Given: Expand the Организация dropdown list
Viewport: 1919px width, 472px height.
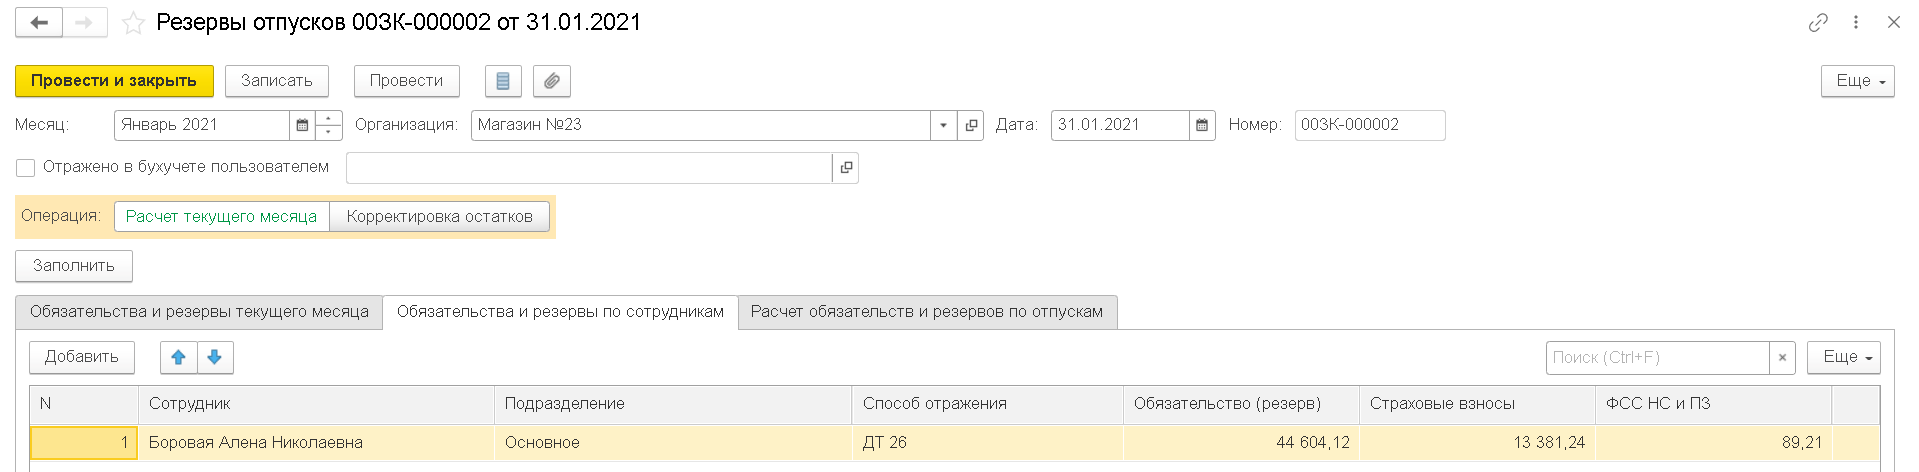Looking at the screenshot, I should [944, 125].
